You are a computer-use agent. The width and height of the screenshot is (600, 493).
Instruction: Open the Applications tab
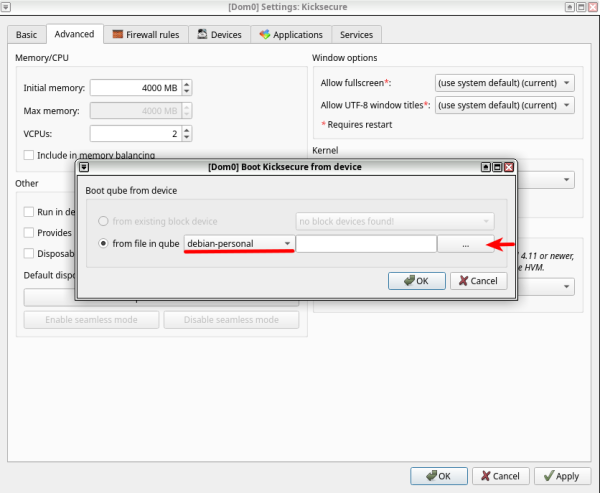[x=291, y=34]
